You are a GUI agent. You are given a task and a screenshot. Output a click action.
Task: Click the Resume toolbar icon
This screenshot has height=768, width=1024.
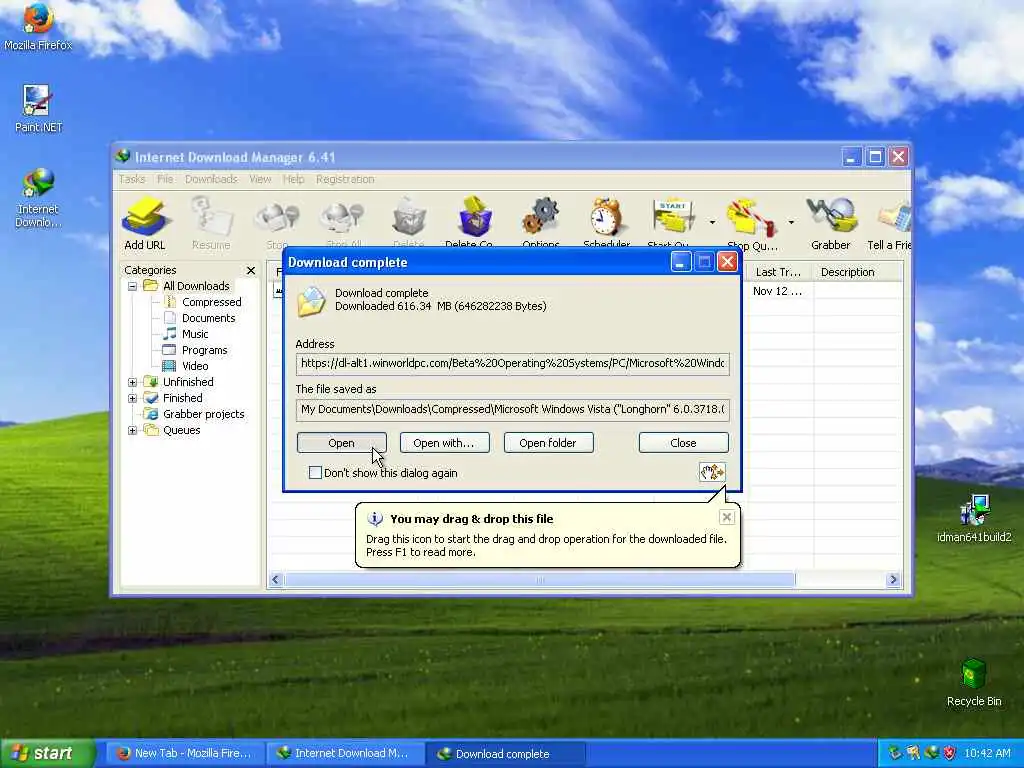coord(211,223)
